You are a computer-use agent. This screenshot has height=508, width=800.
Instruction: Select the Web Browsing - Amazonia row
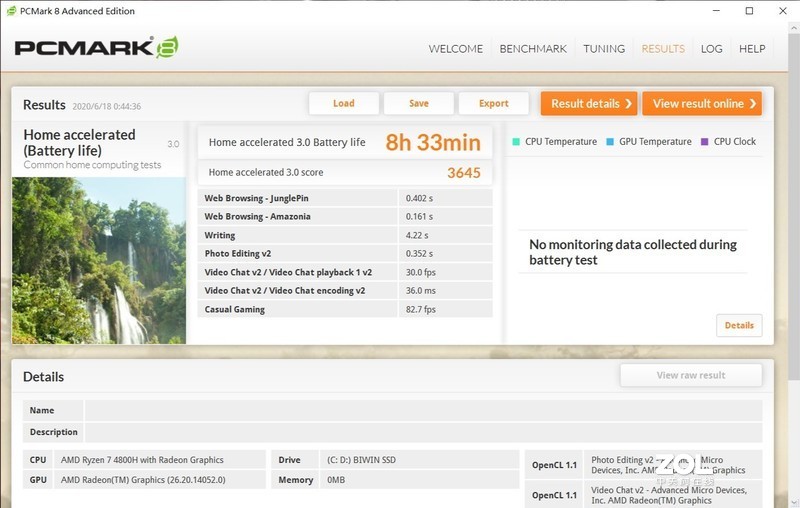pos(345,216)
